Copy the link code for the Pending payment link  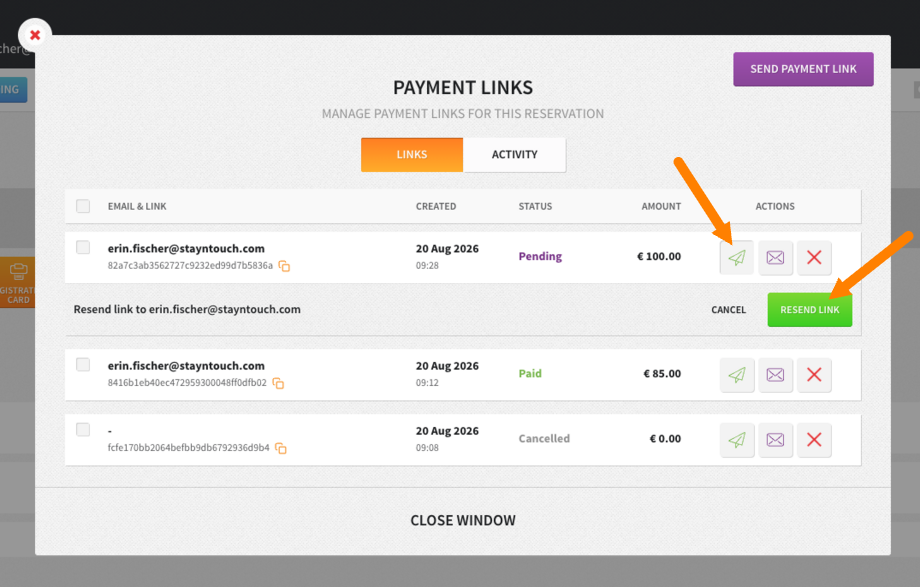pos(284,266)
